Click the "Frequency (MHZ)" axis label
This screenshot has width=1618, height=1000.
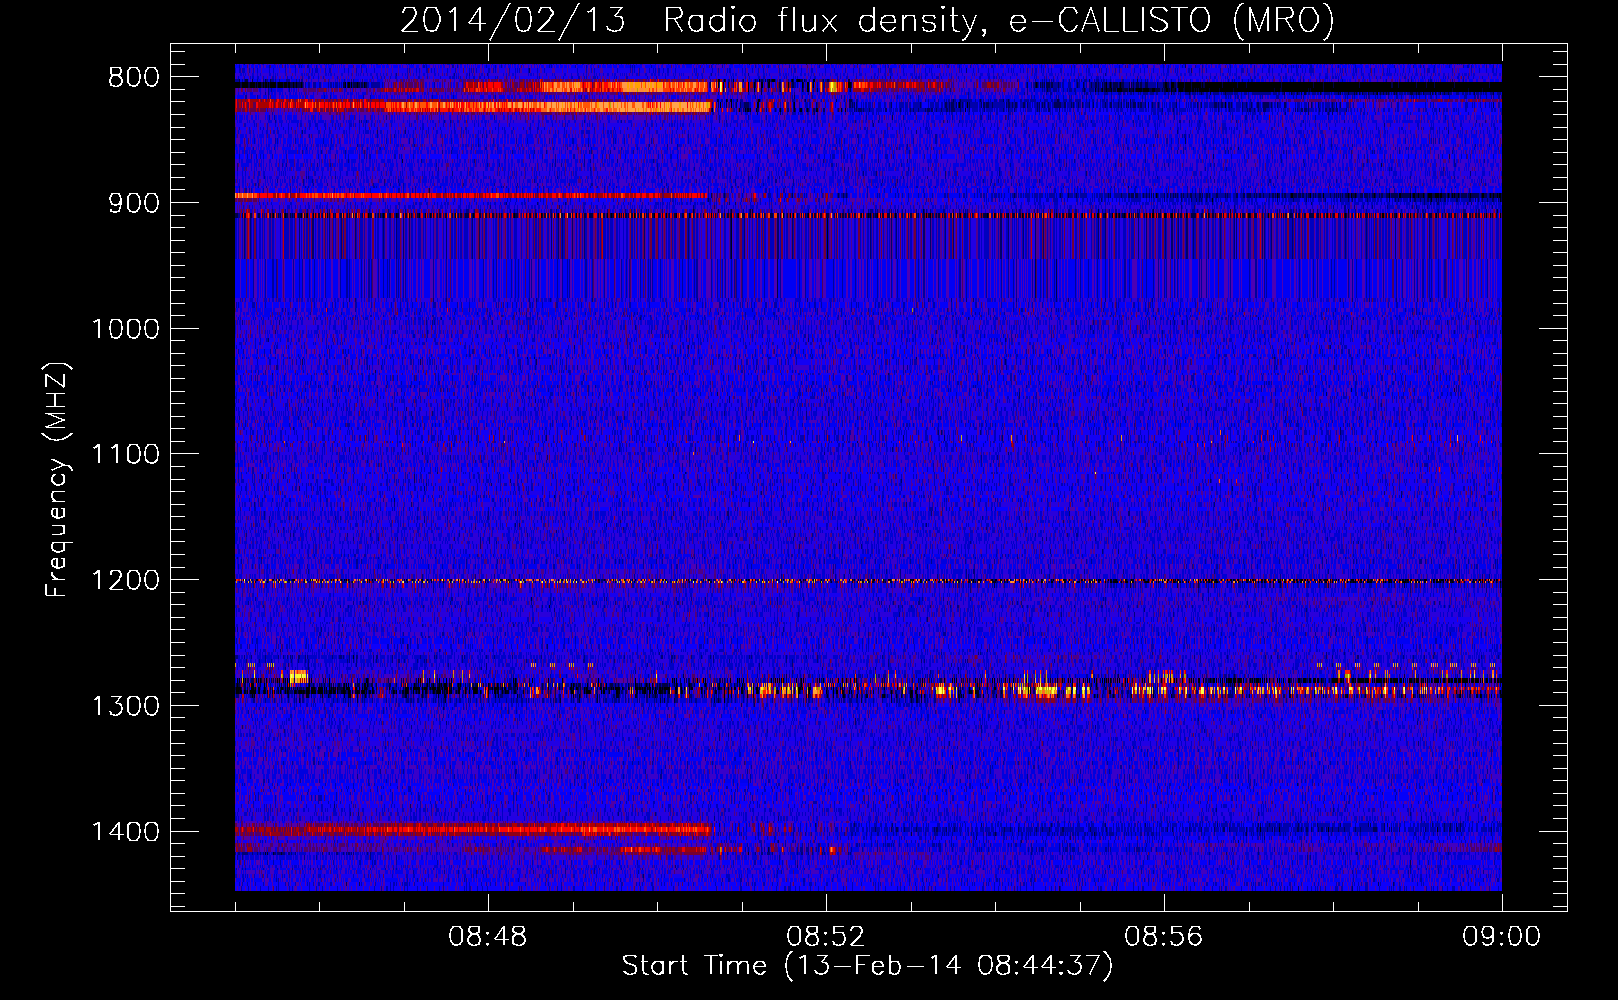pyautogui.click(x=58, y=480)
